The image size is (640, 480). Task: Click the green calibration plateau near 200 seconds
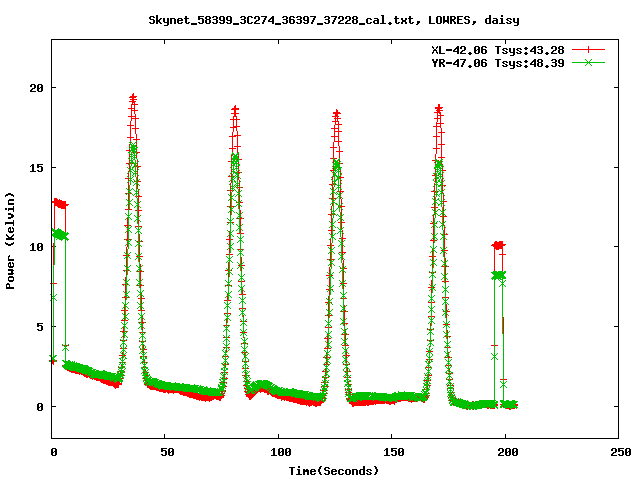(499, 275)
